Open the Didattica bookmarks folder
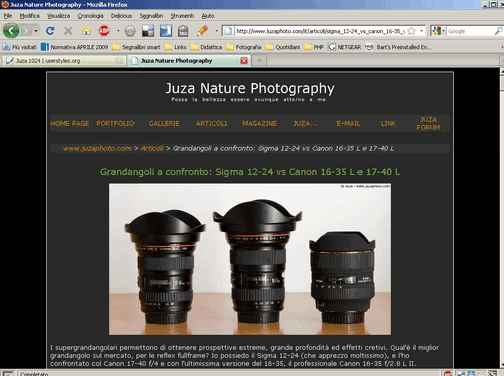Image resolution: width=504 pixels, height=376 pixels. pyautogui.click(x=206, y=47)
